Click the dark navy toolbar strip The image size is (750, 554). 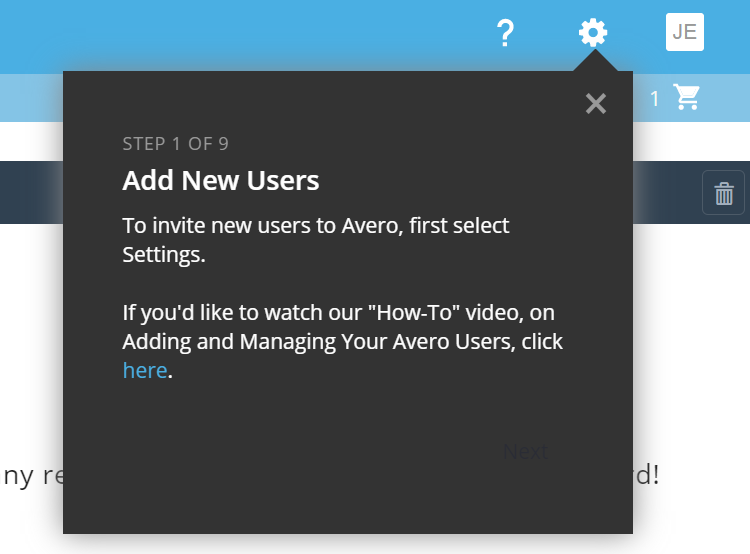30,192
